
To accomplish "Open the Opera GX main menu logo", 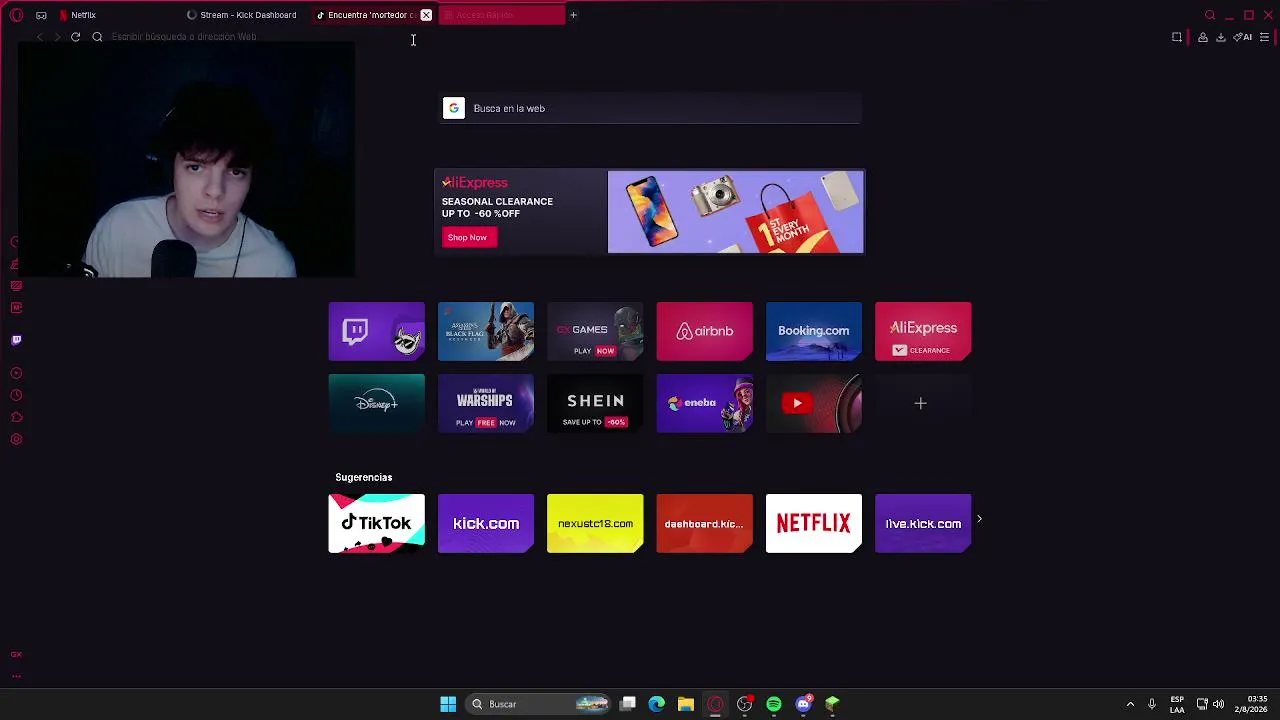I will pos(16,15).
